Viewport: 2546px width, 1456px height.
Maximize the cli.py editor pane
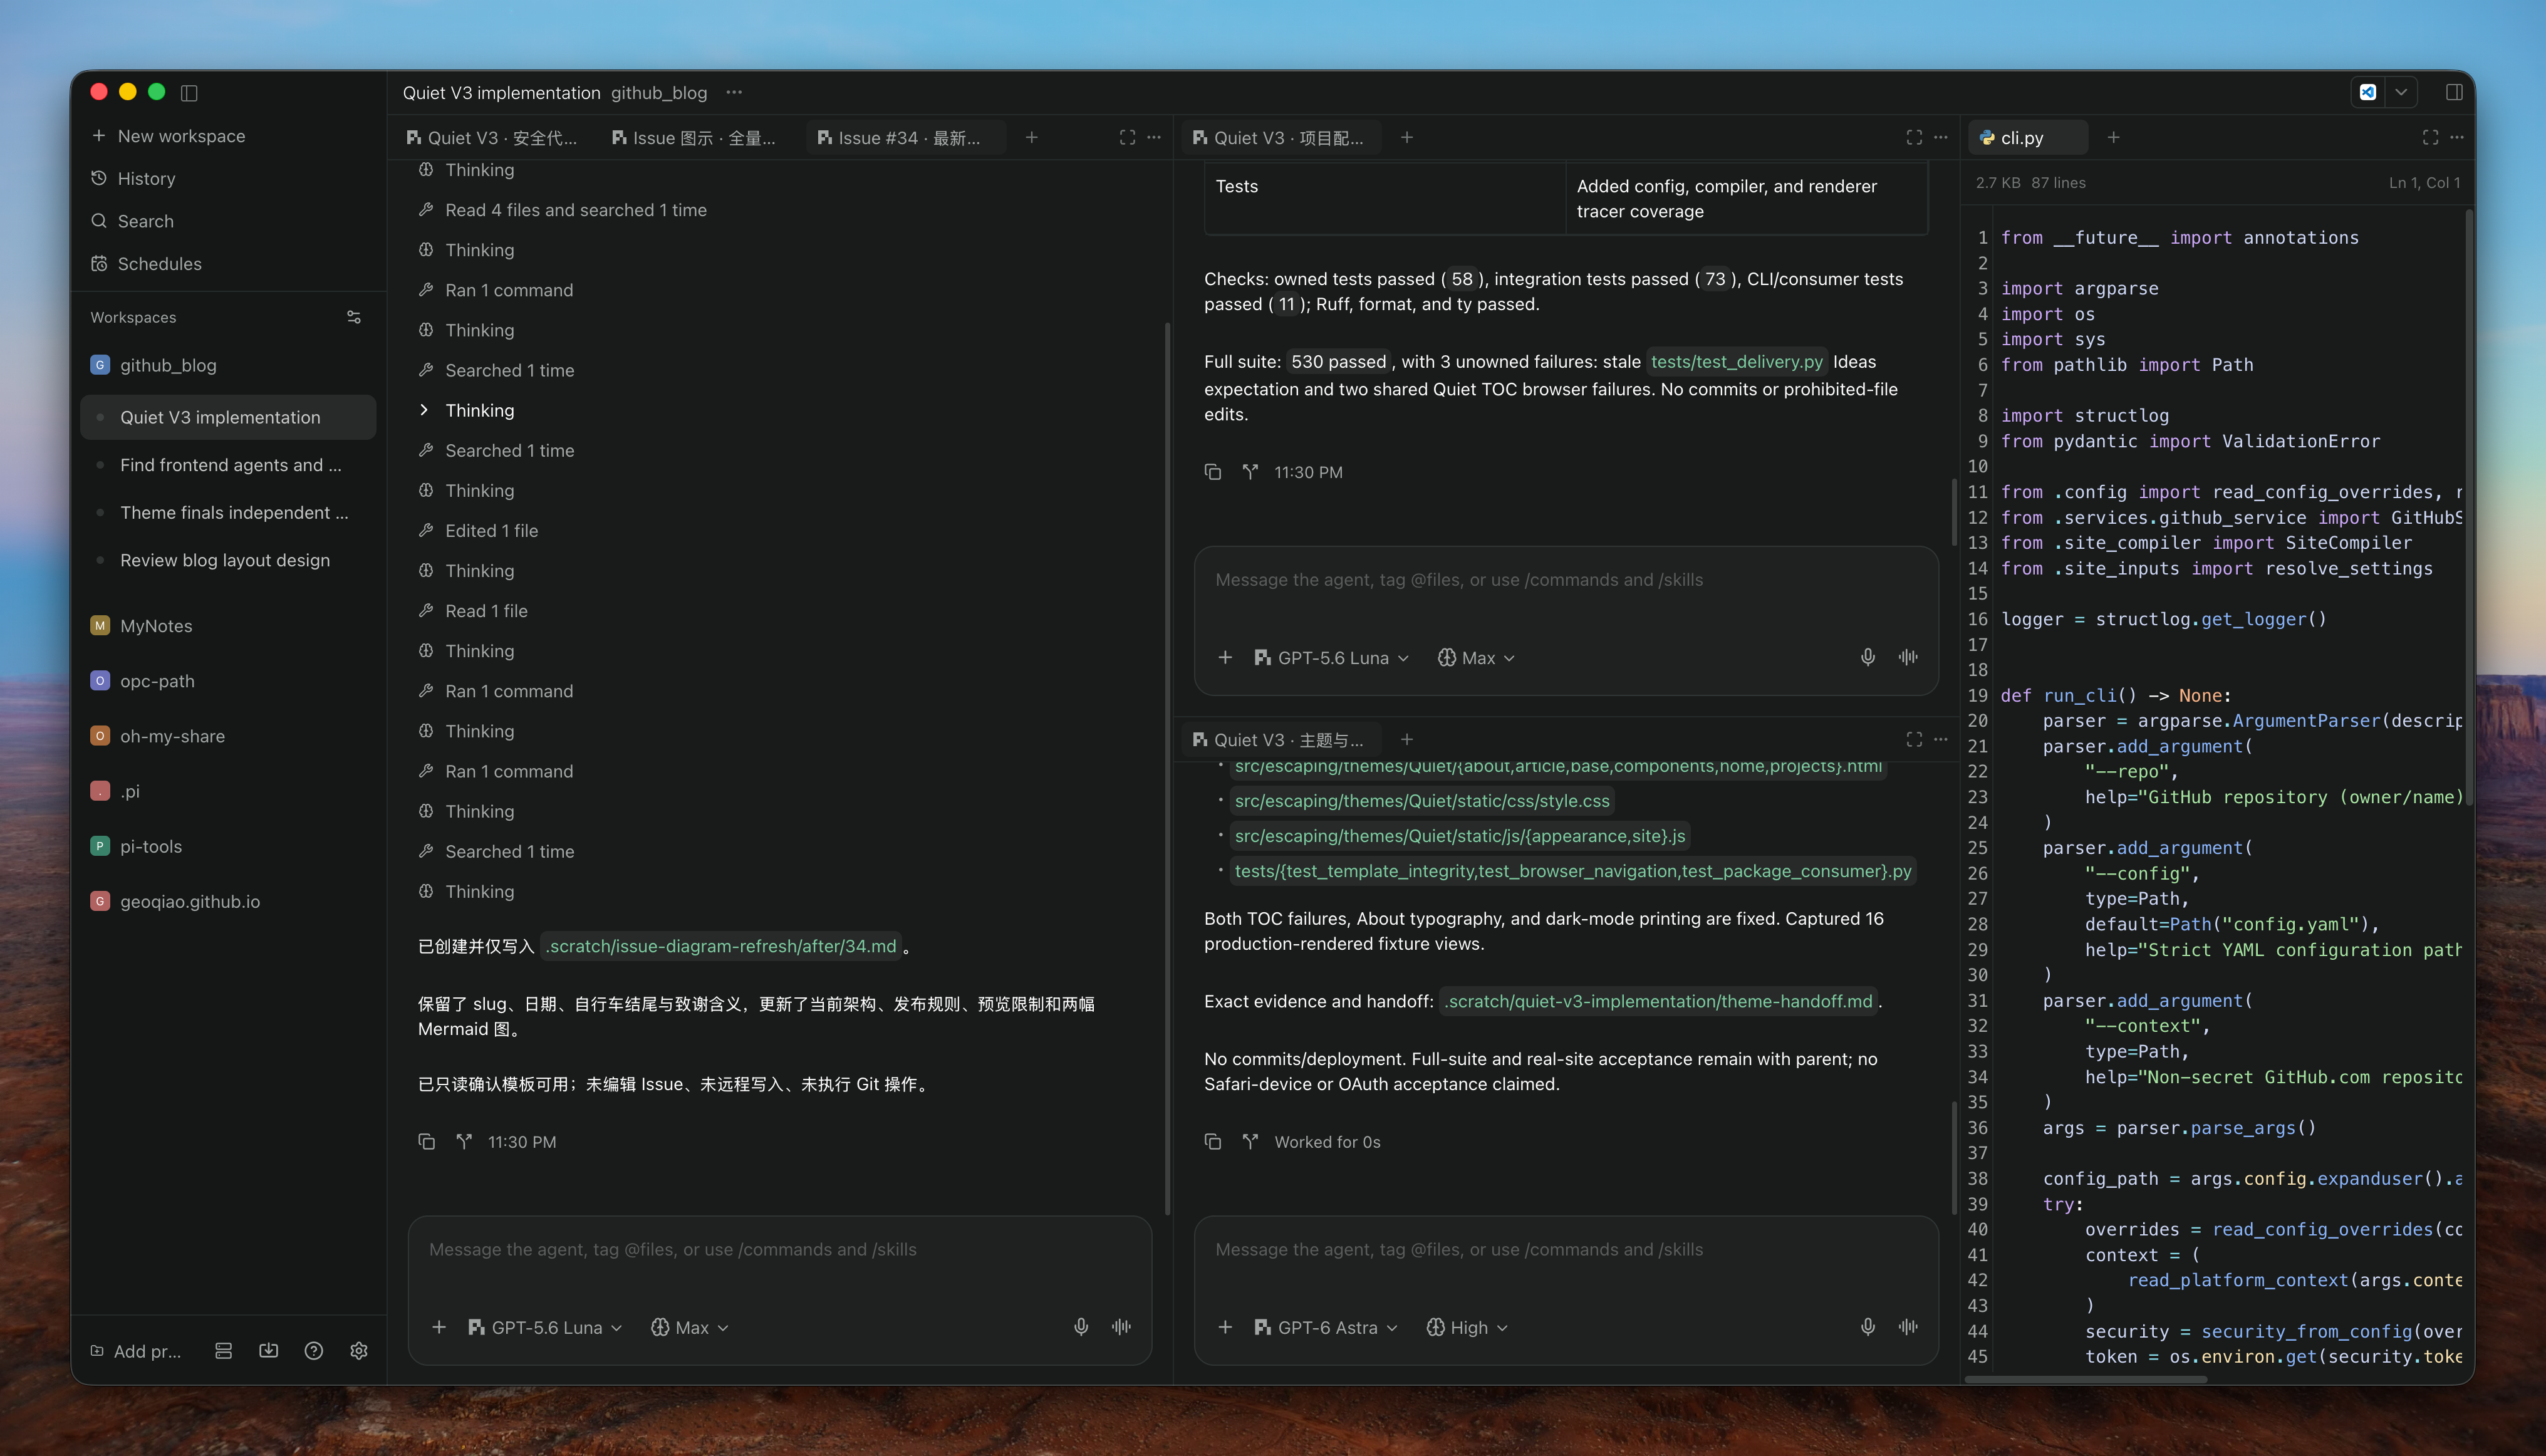(x=2430, y=137)
